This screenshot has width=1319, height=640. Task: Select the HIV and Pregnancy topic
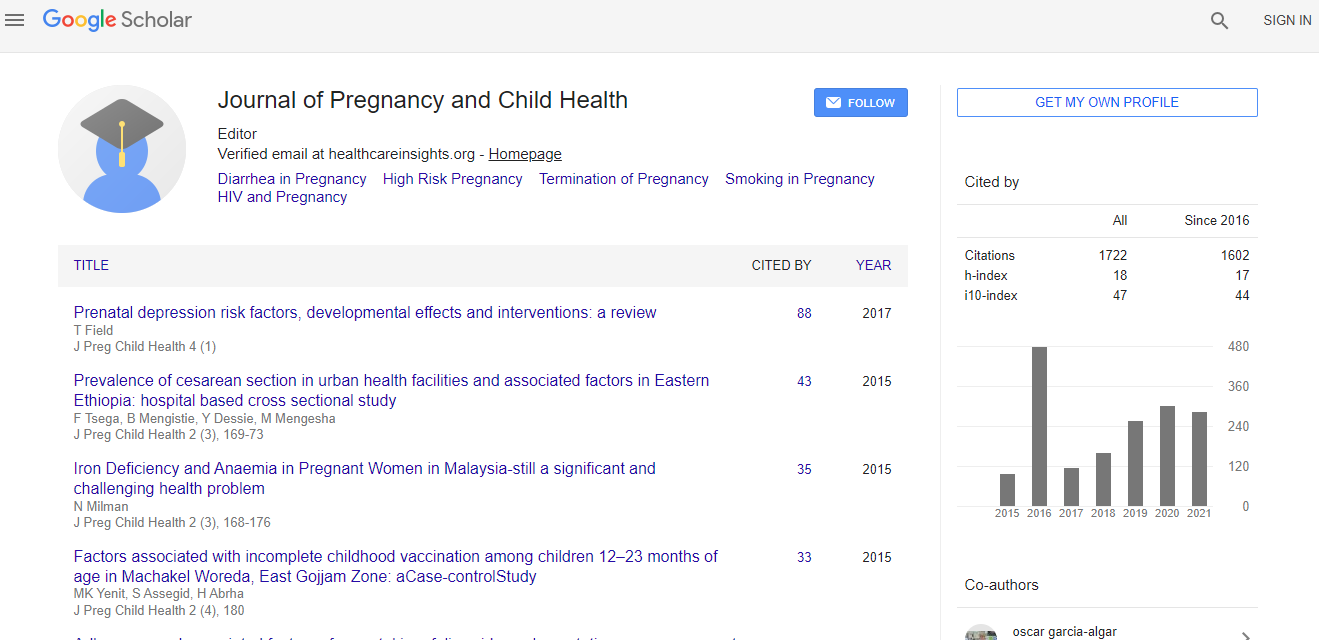click(282, 197)
